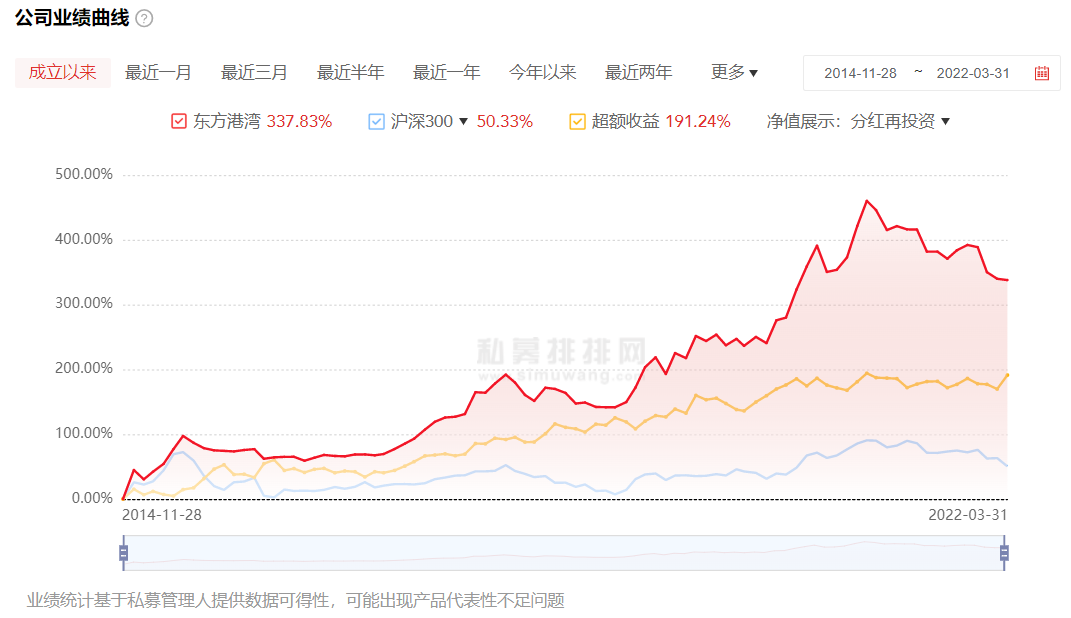This screenshot has width=1071, height=618.
Task: Click the 沪深300 return value 50.33%
Action: click(x=505, y=122)
